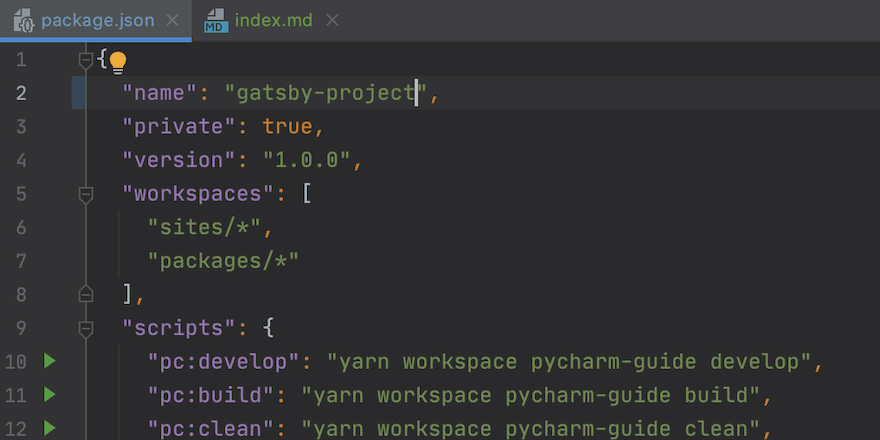Viewport: 880px width, 440px height.
Task: Run the pc:develop script gutter arrow
Action: click(50, 361)
